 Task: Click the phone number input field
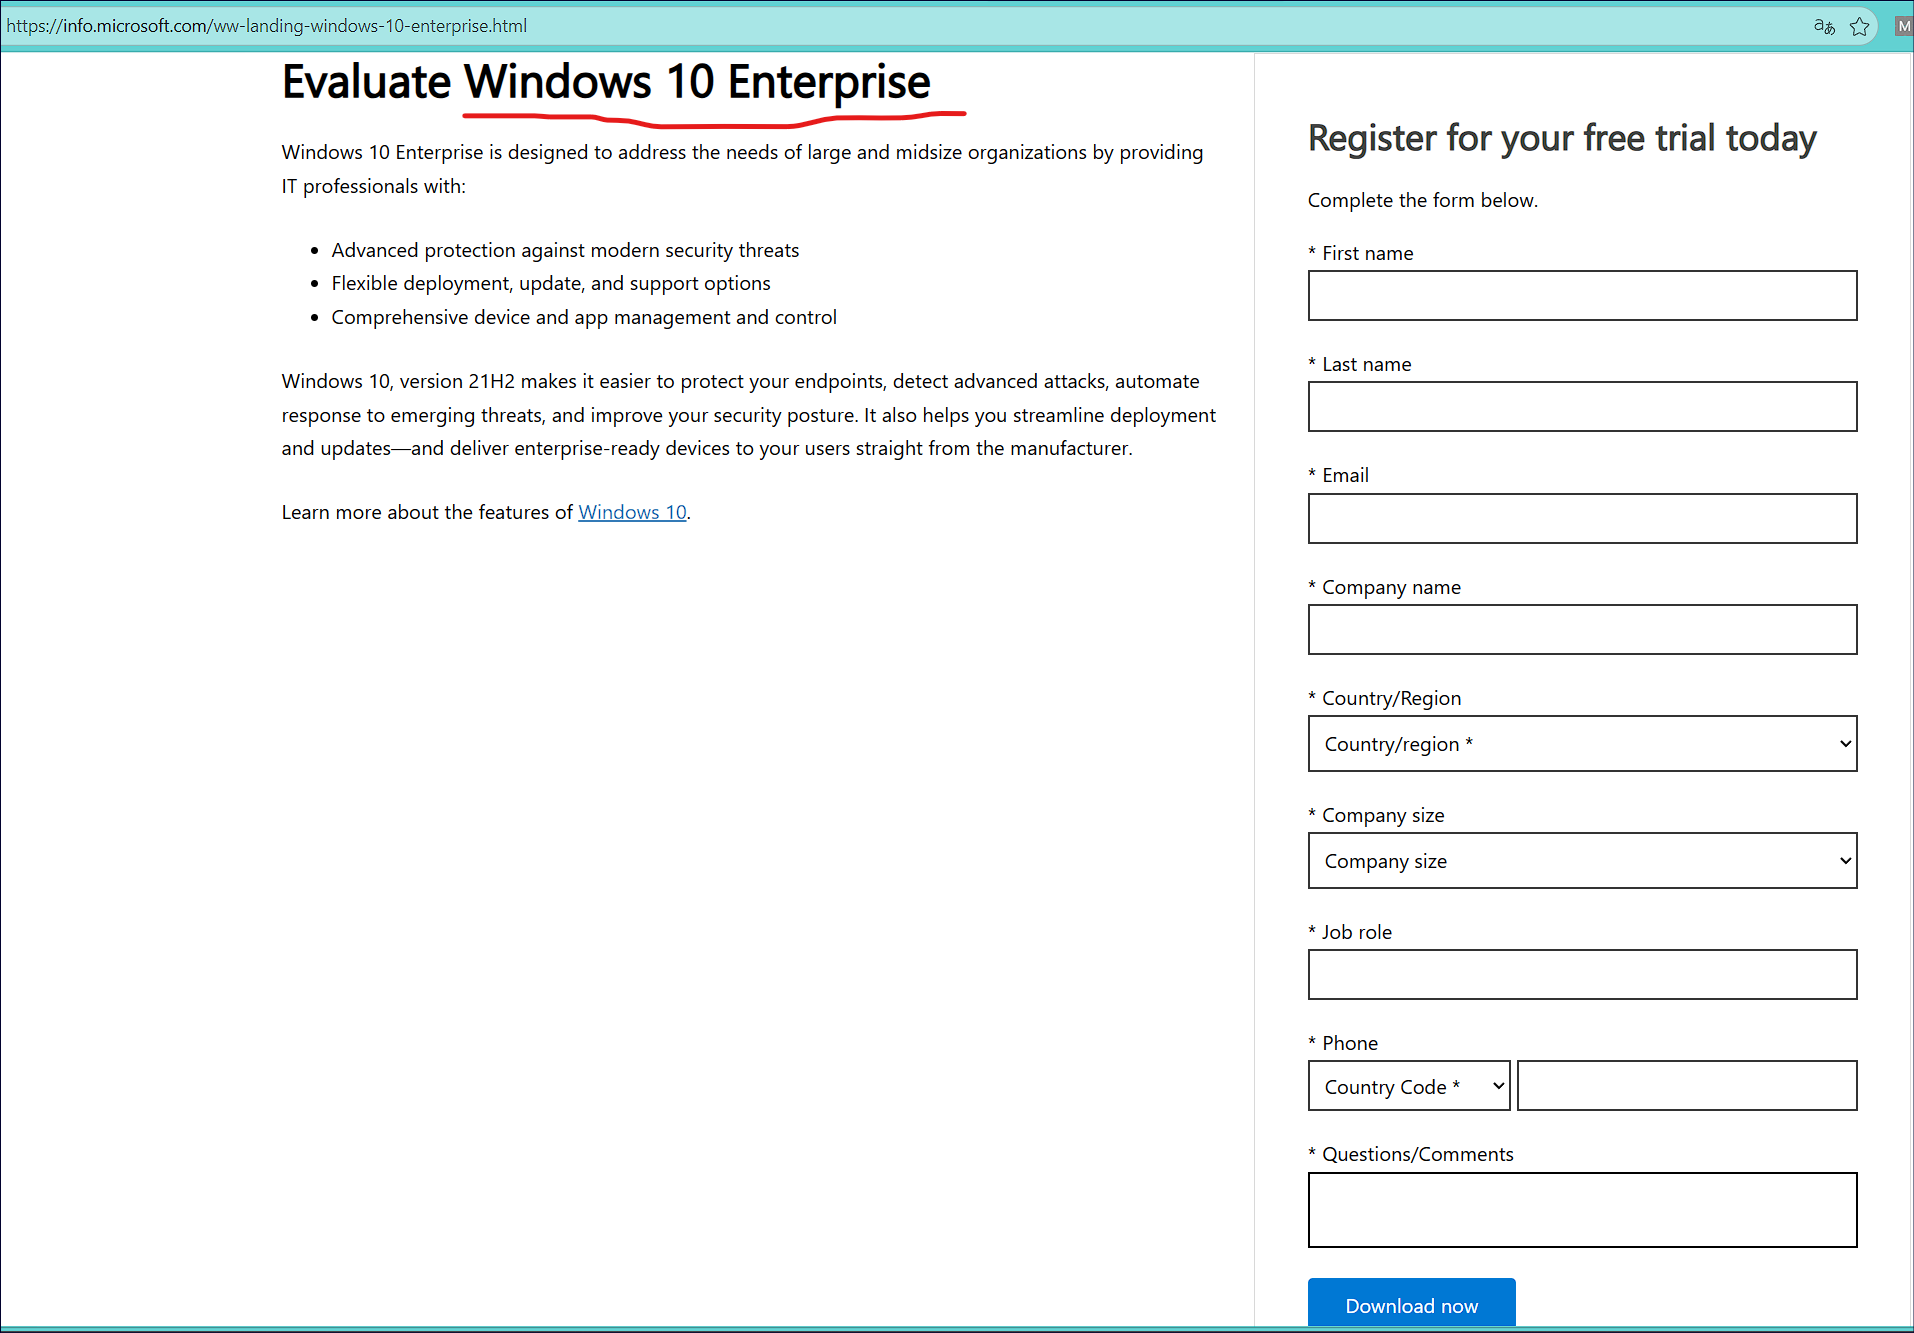1687,1086
